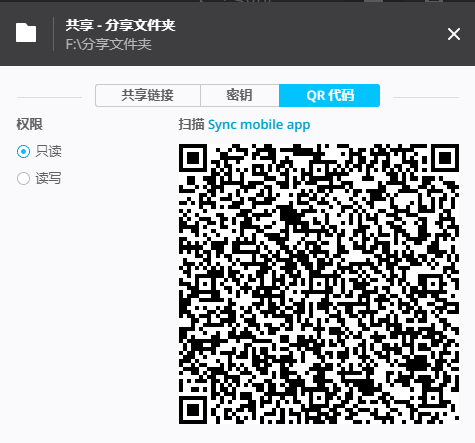Click the dialog title 共享 - 分享文件夹

[x=120, y=25]
